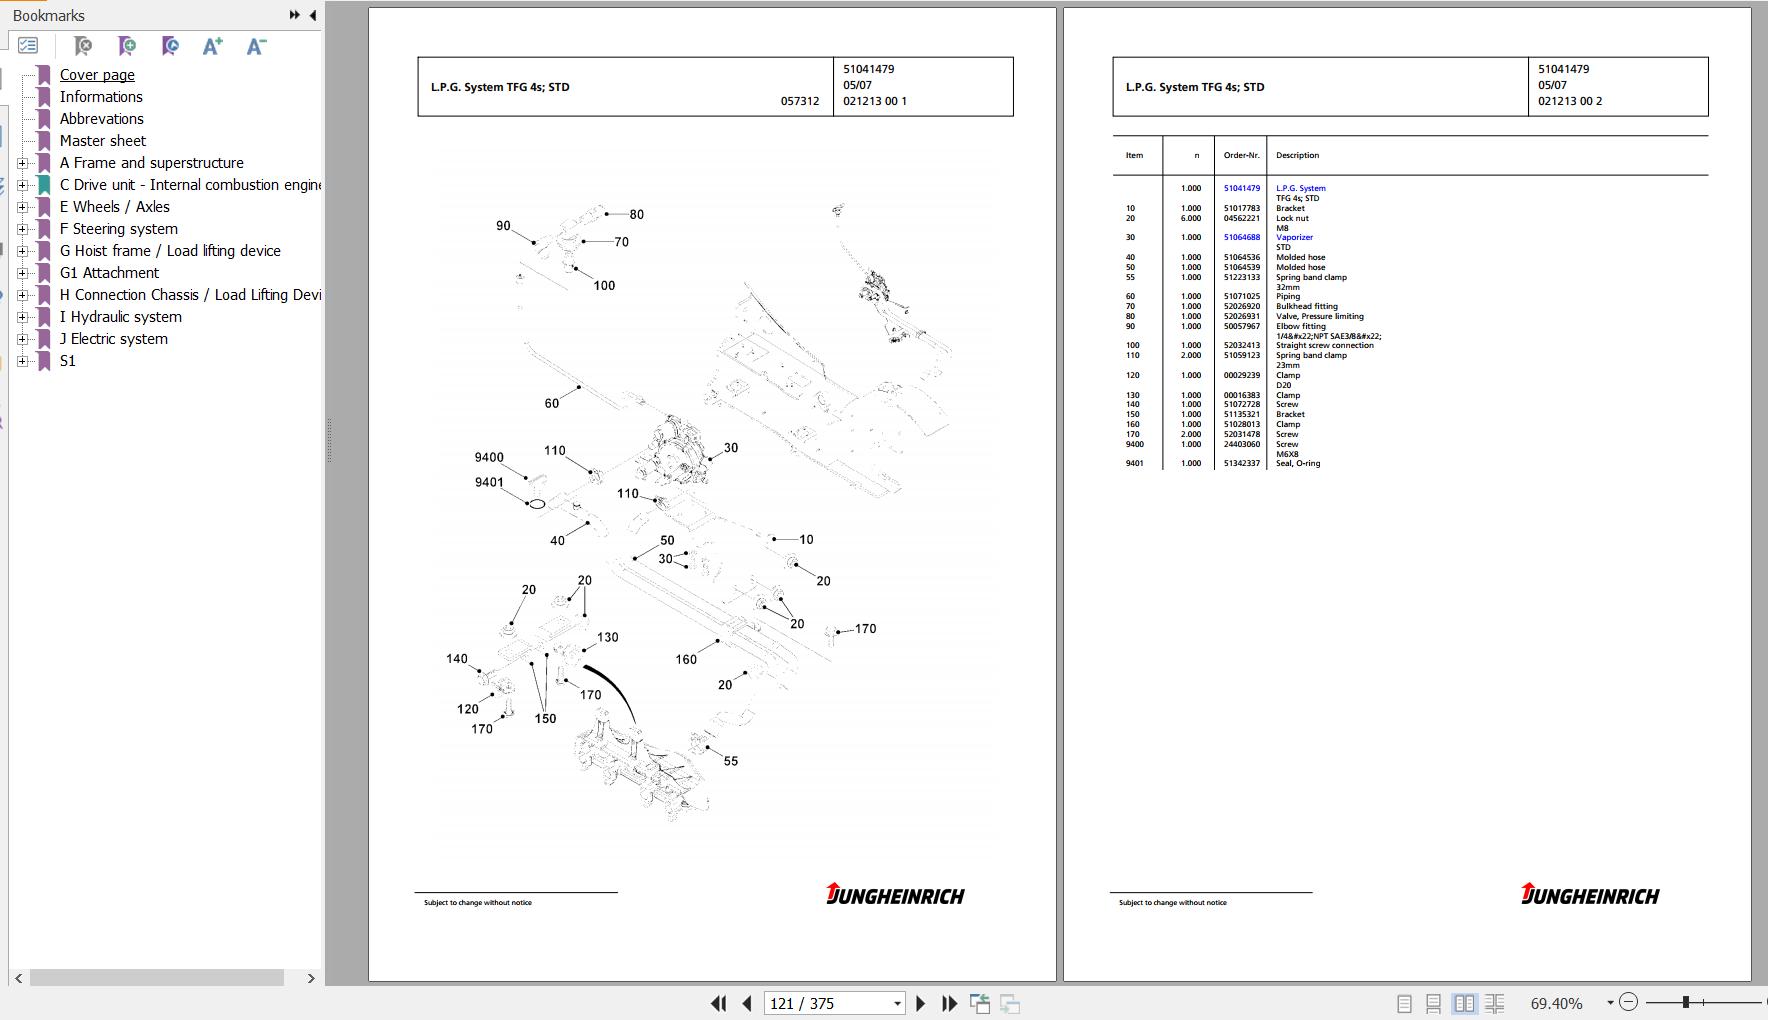The image size is (1768, 1020).
Task: Toggle facing two-page view
Action: pyautogui.click(x=1464, y=1003)
